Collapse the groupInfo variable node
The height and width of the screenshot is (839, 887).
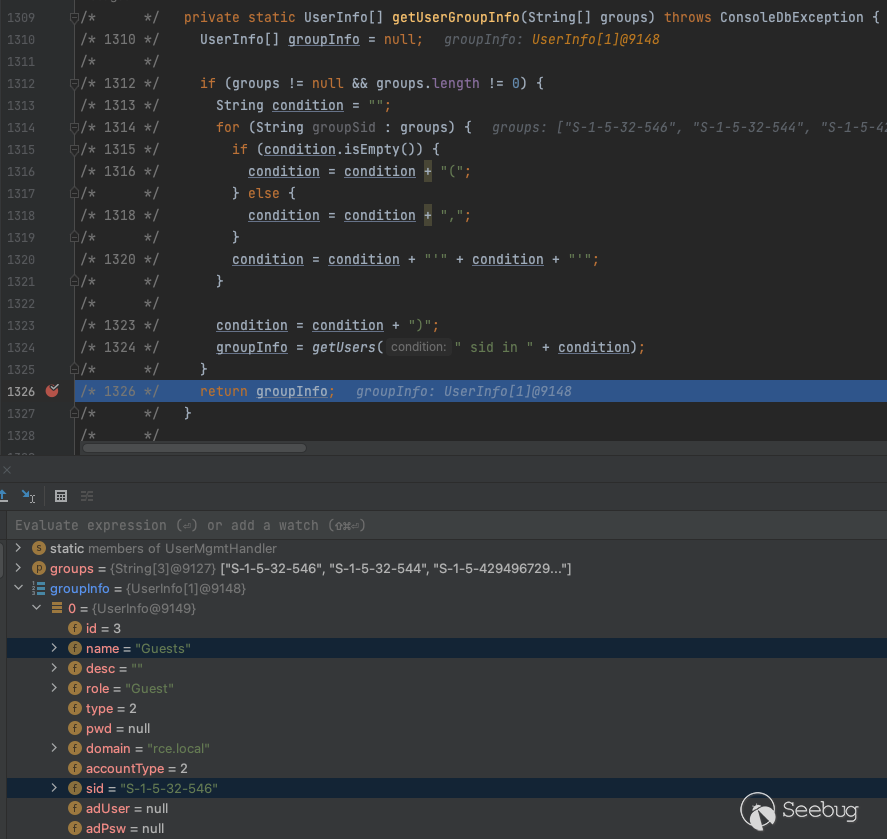point(18,588)
